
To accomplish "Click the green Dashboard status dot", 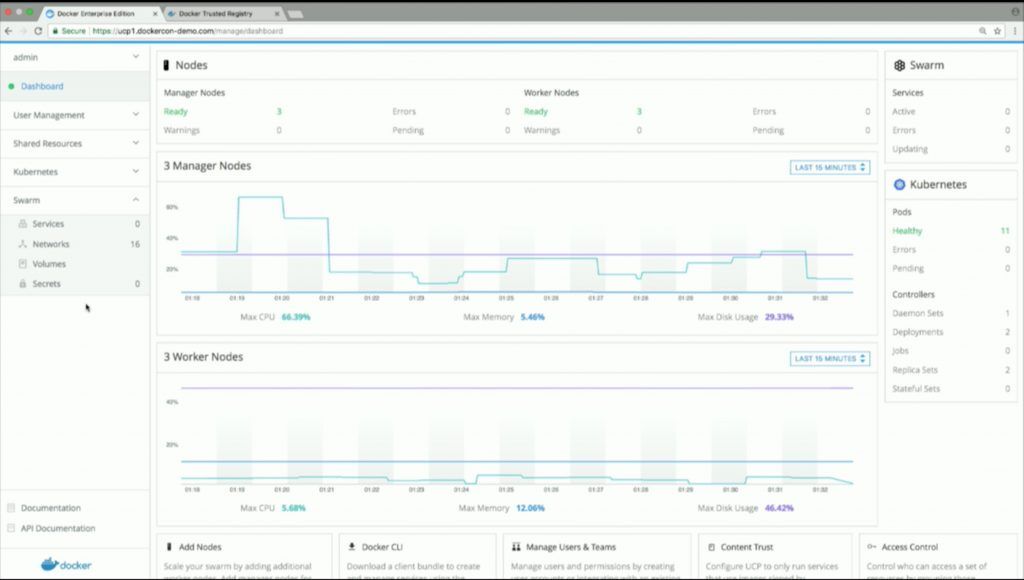I will 11,86.
